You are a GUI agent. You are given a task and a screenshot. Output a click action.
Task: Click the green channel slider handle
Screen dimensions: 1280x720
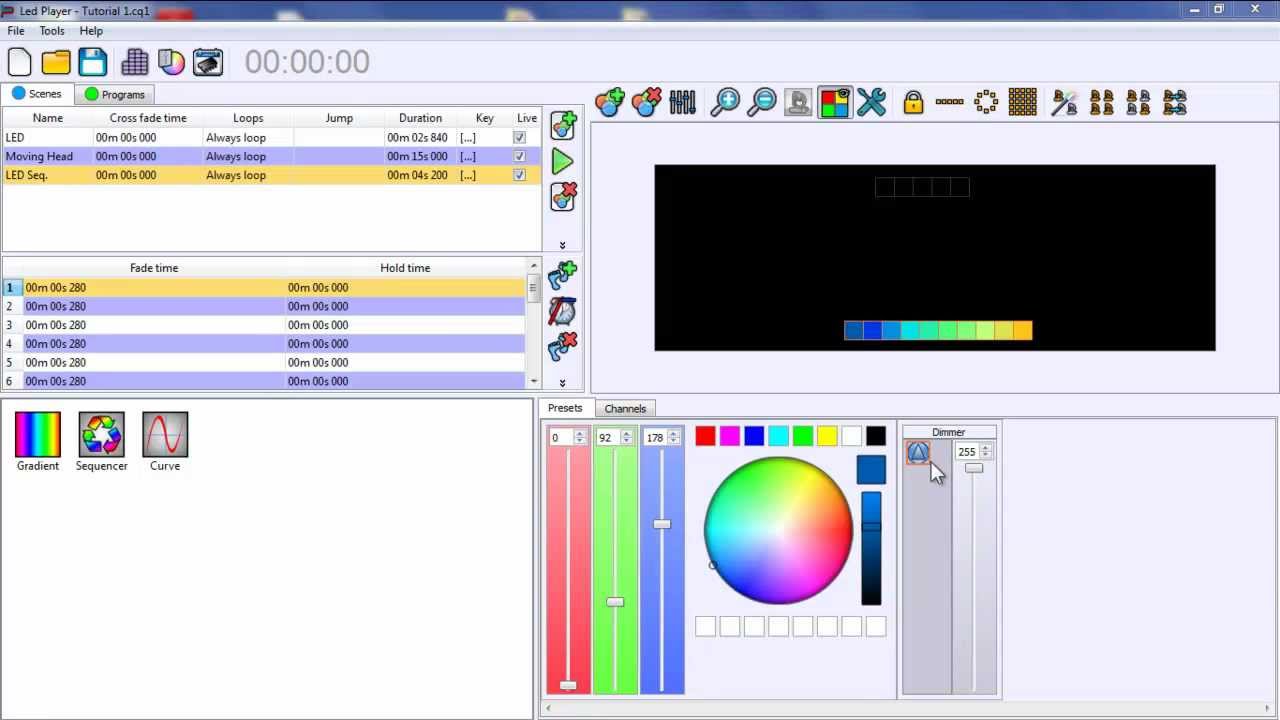(615, 602)
